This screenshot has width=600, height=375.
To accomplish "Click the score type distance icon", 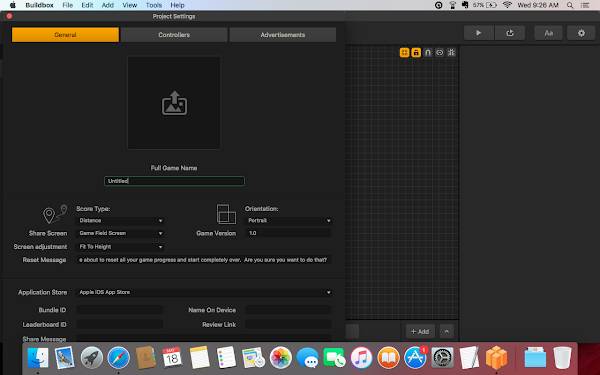I will pyautogui.click(x=55, y=214).
